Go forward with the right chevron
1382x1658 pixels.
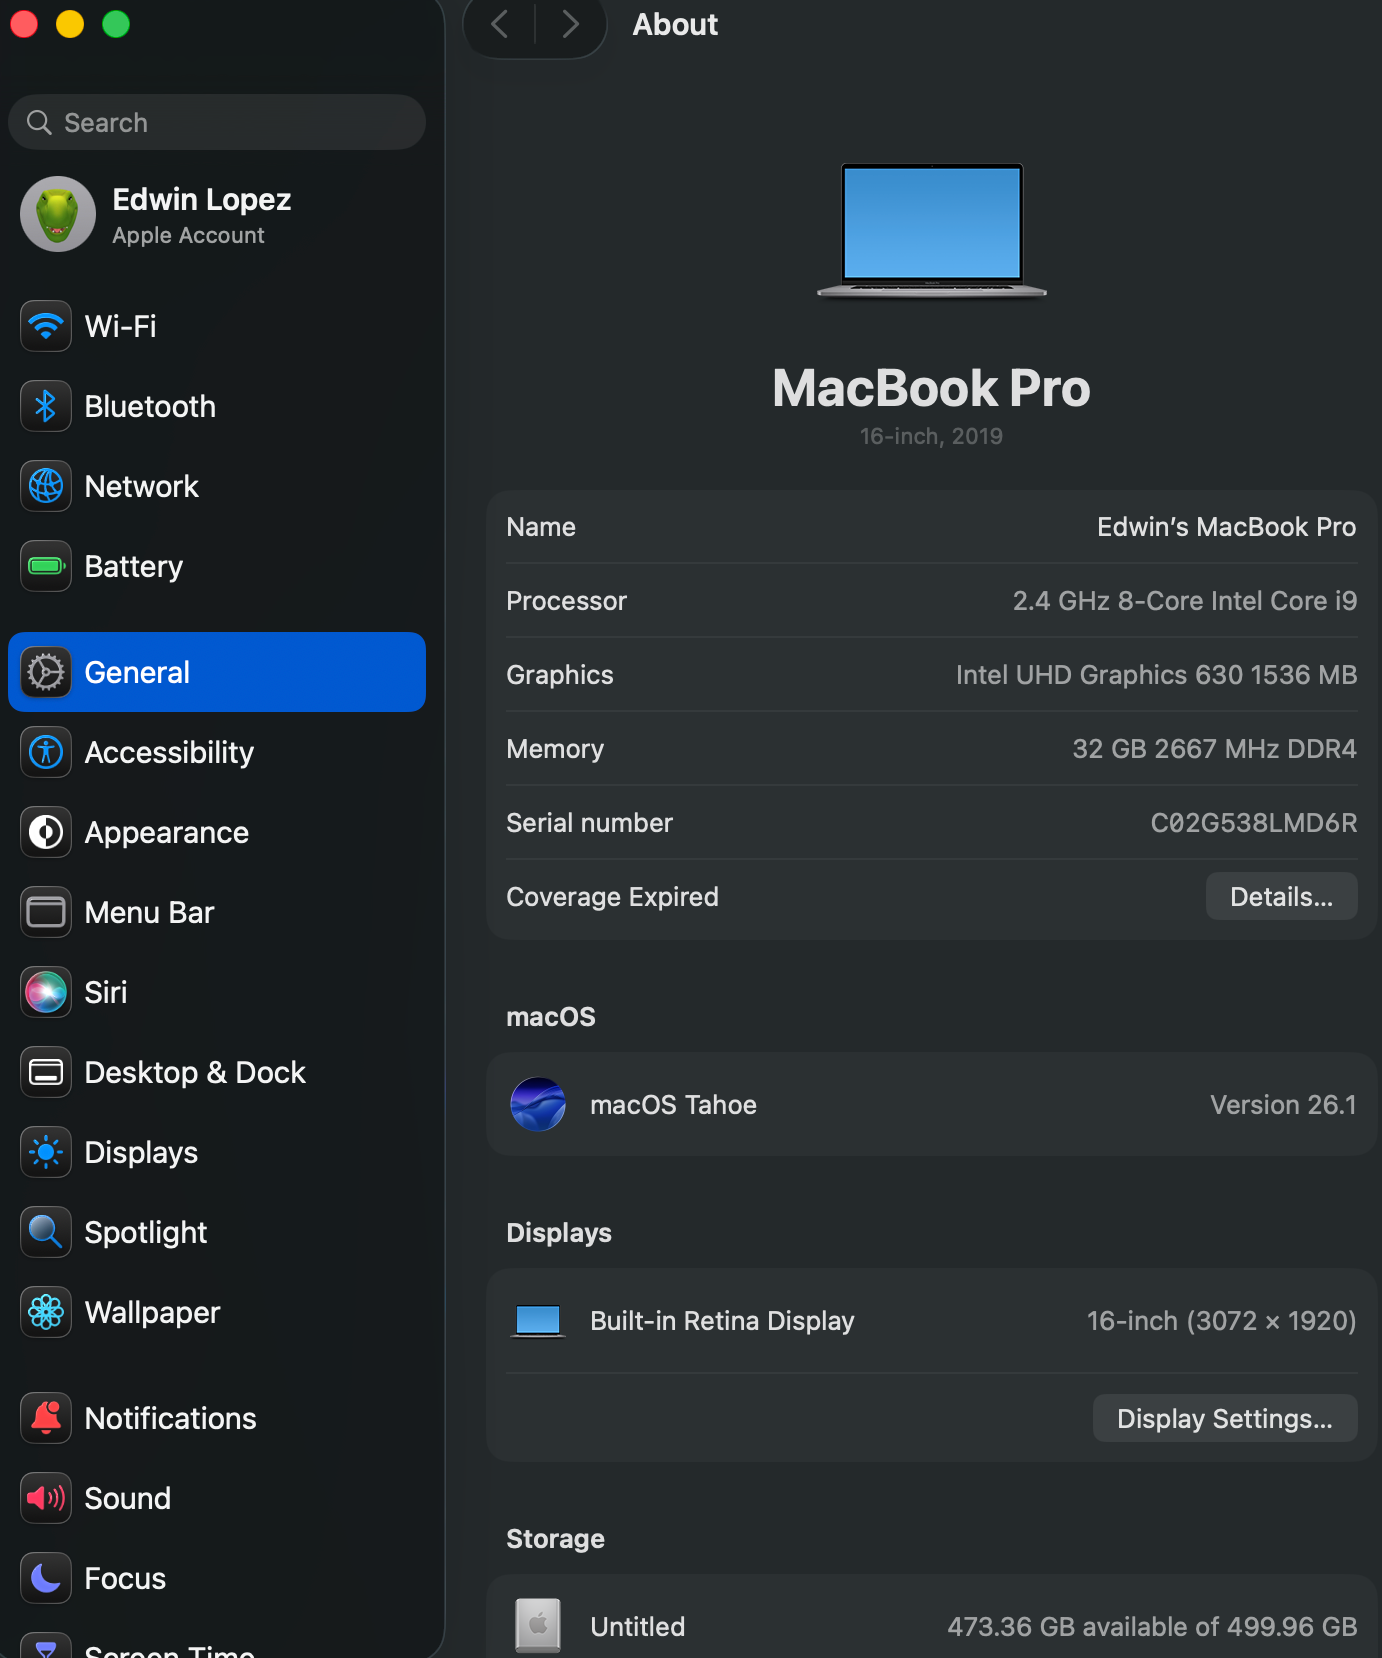click(x=570, y=23)
